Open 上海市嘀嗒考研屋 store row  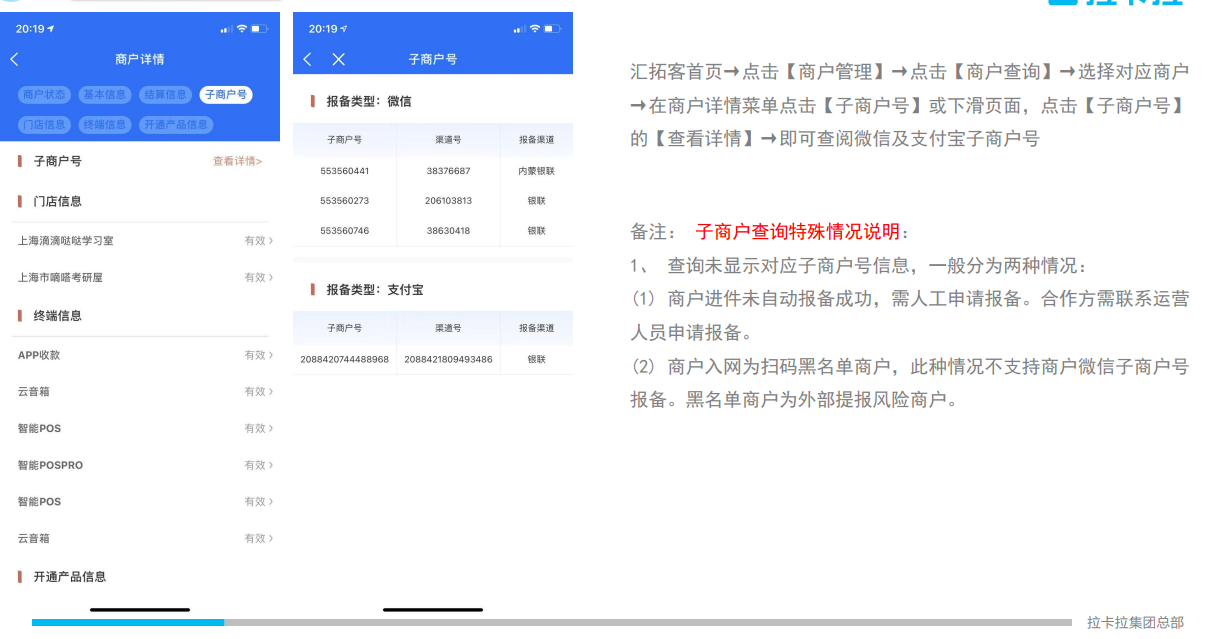coord(145,278)
